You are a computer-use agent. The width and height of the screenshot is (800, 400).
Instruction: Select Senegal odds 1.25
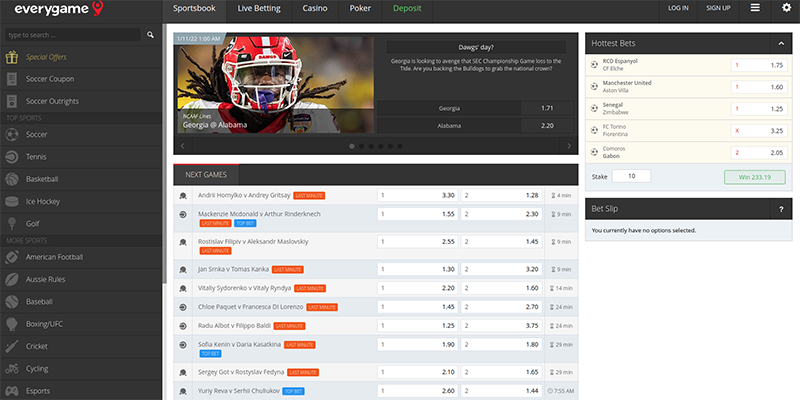click(759, 109)
